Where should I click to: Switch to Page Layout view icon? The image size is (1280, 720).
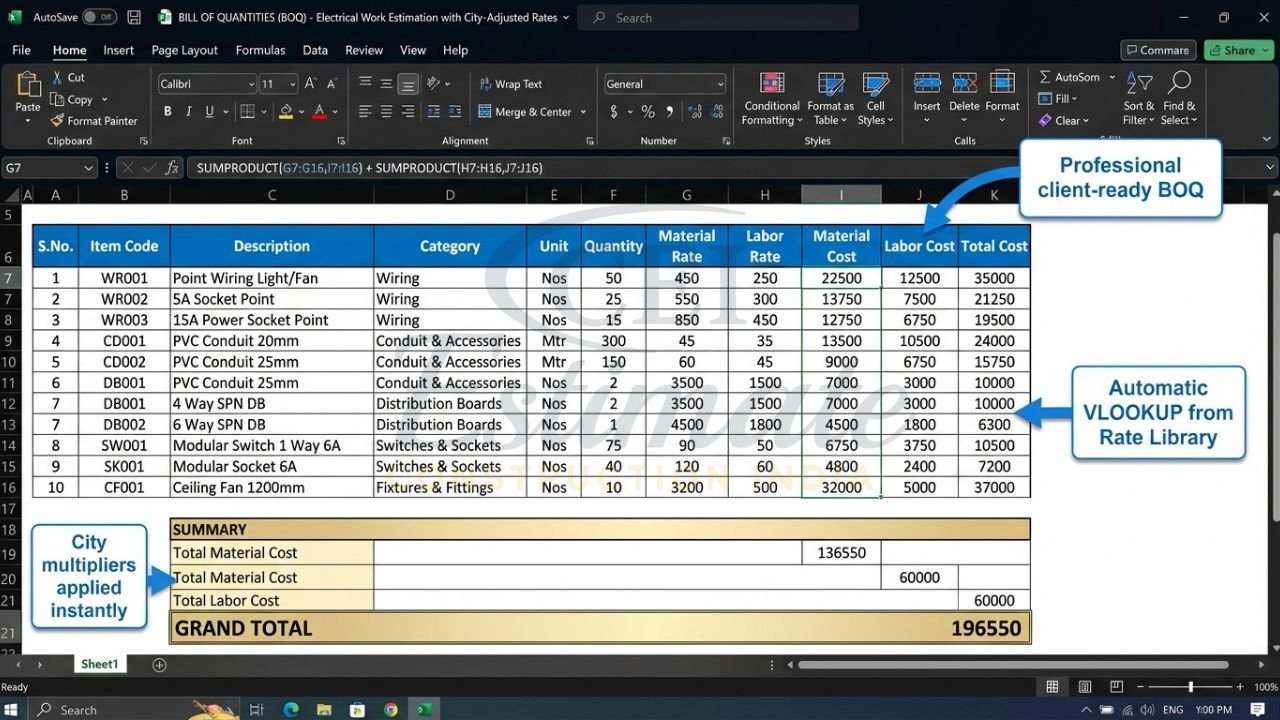tap(1085, 687)
